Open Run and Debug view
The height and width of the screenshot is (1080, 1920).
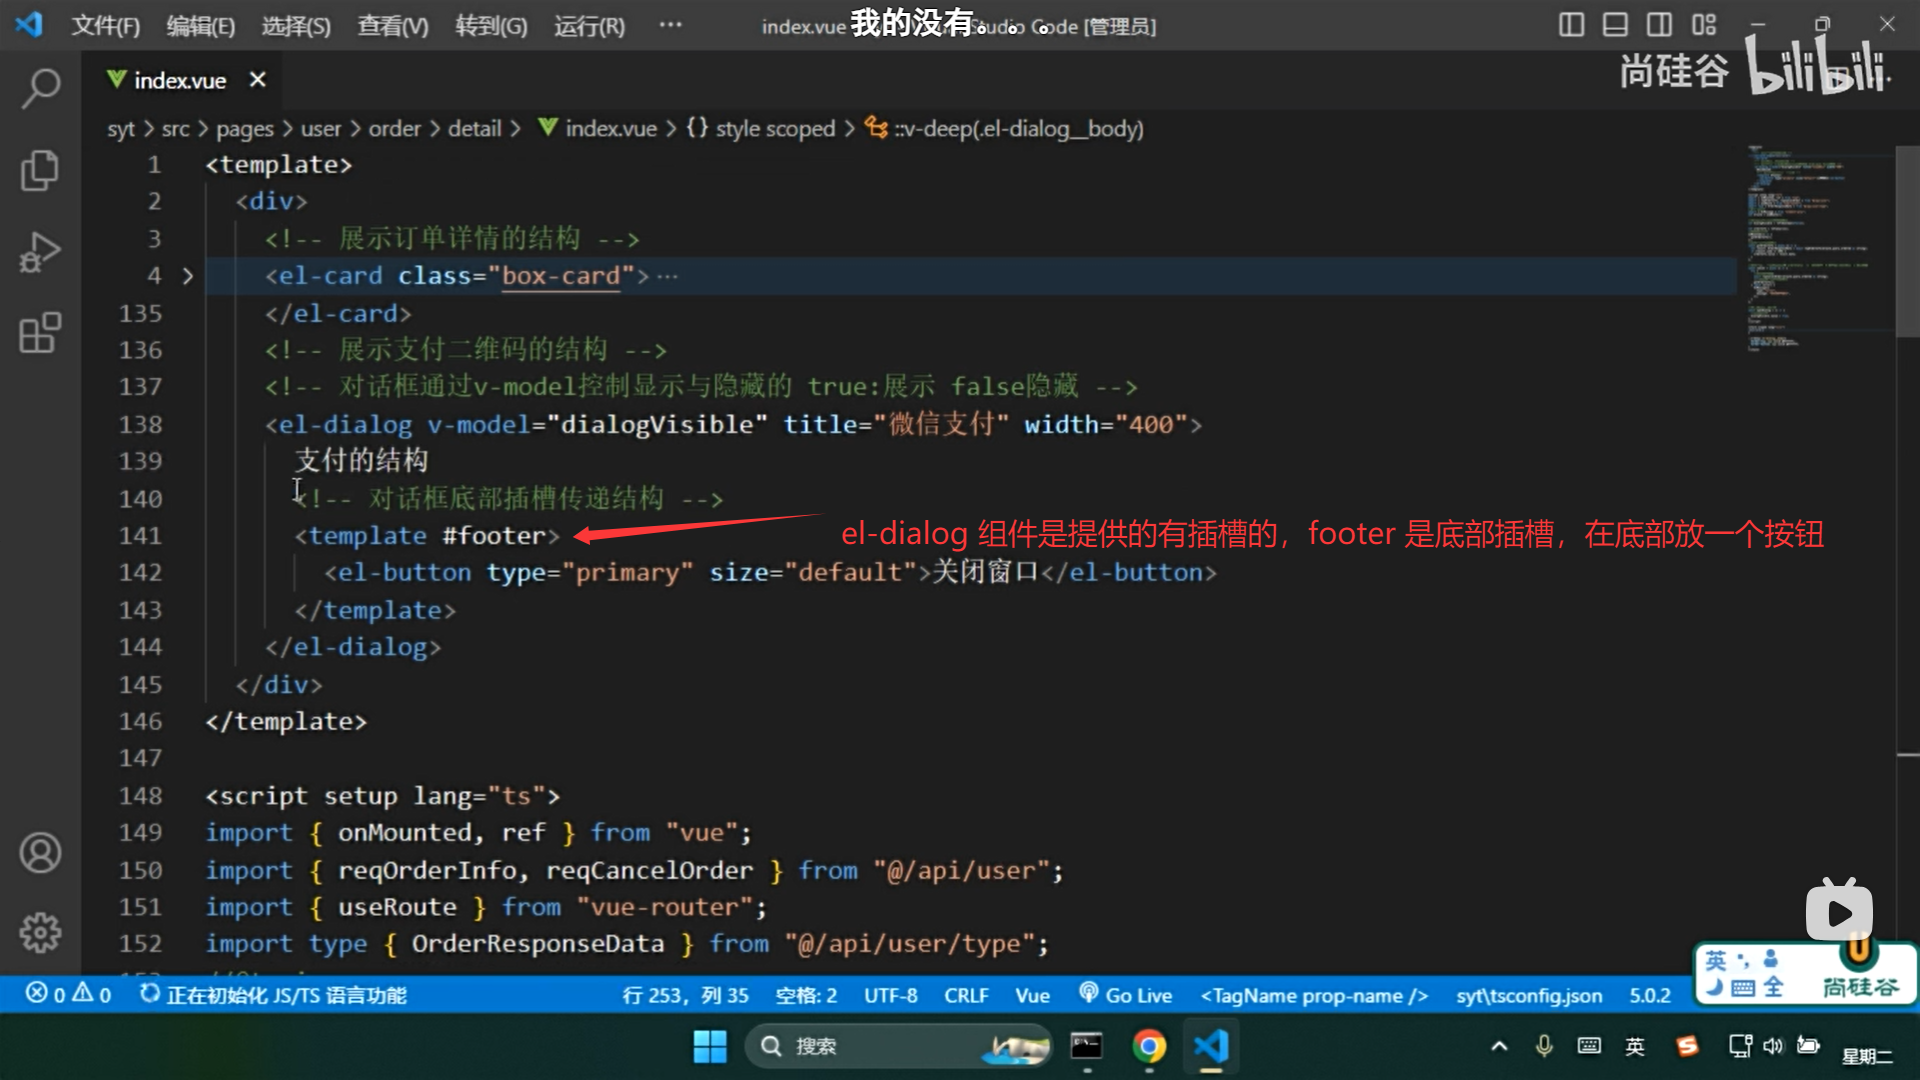coord(40,252)
